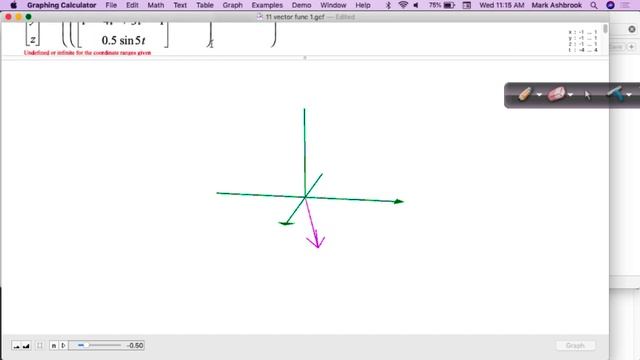Click the n value slider track

click(98, 345)
